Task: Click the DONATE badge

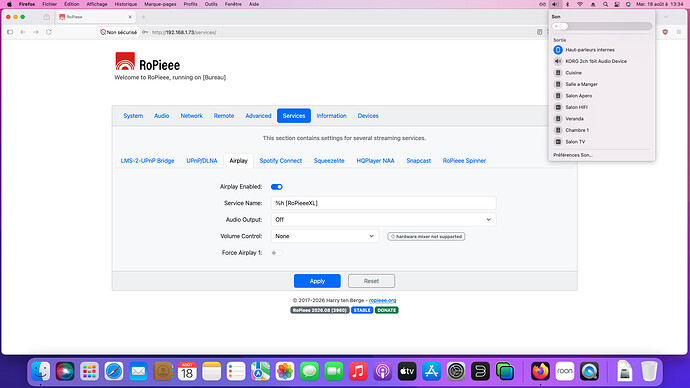Action: (x=386, y=310)
